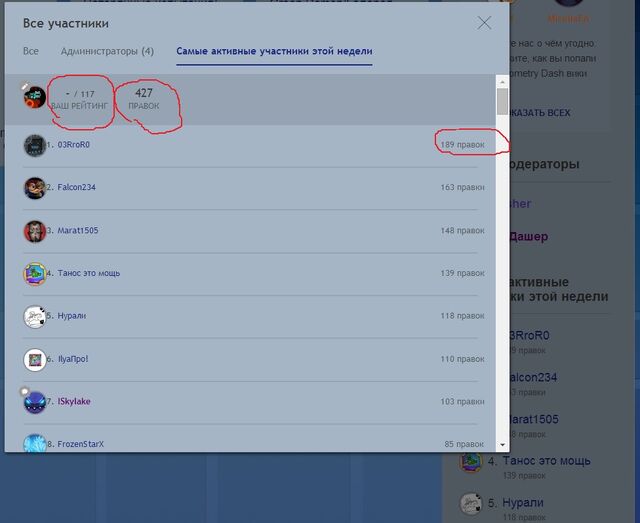Open Falcon234 profile link in dialog
Screen dimensions: 640x523
(76, 187)
